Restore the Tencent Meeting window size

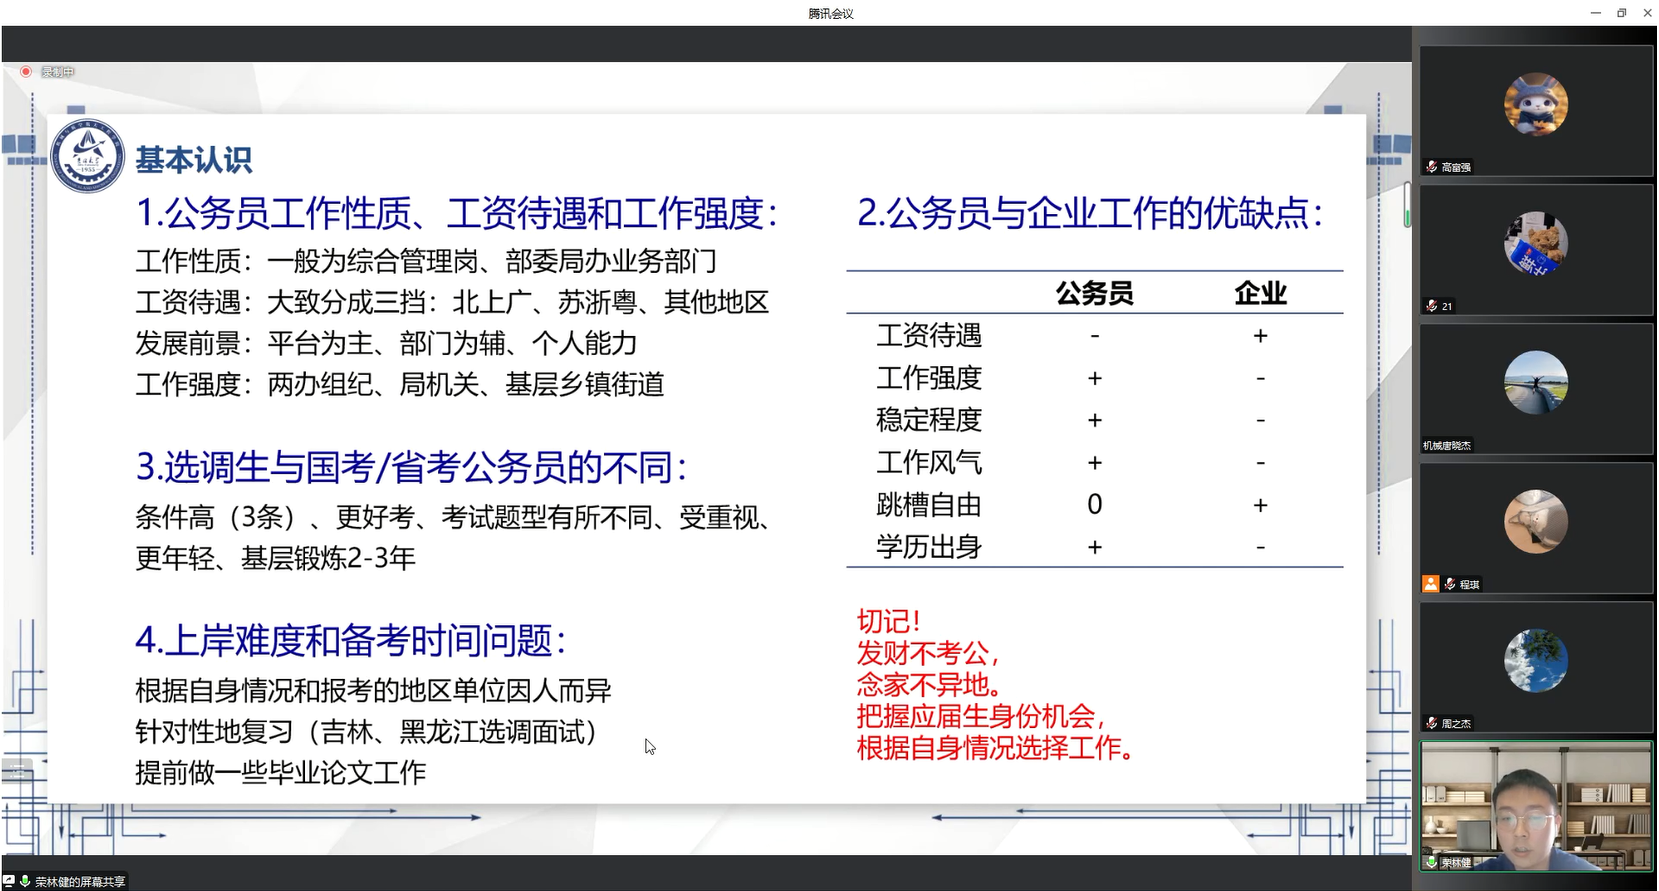pyautogui.click(x=1621, y=13)
